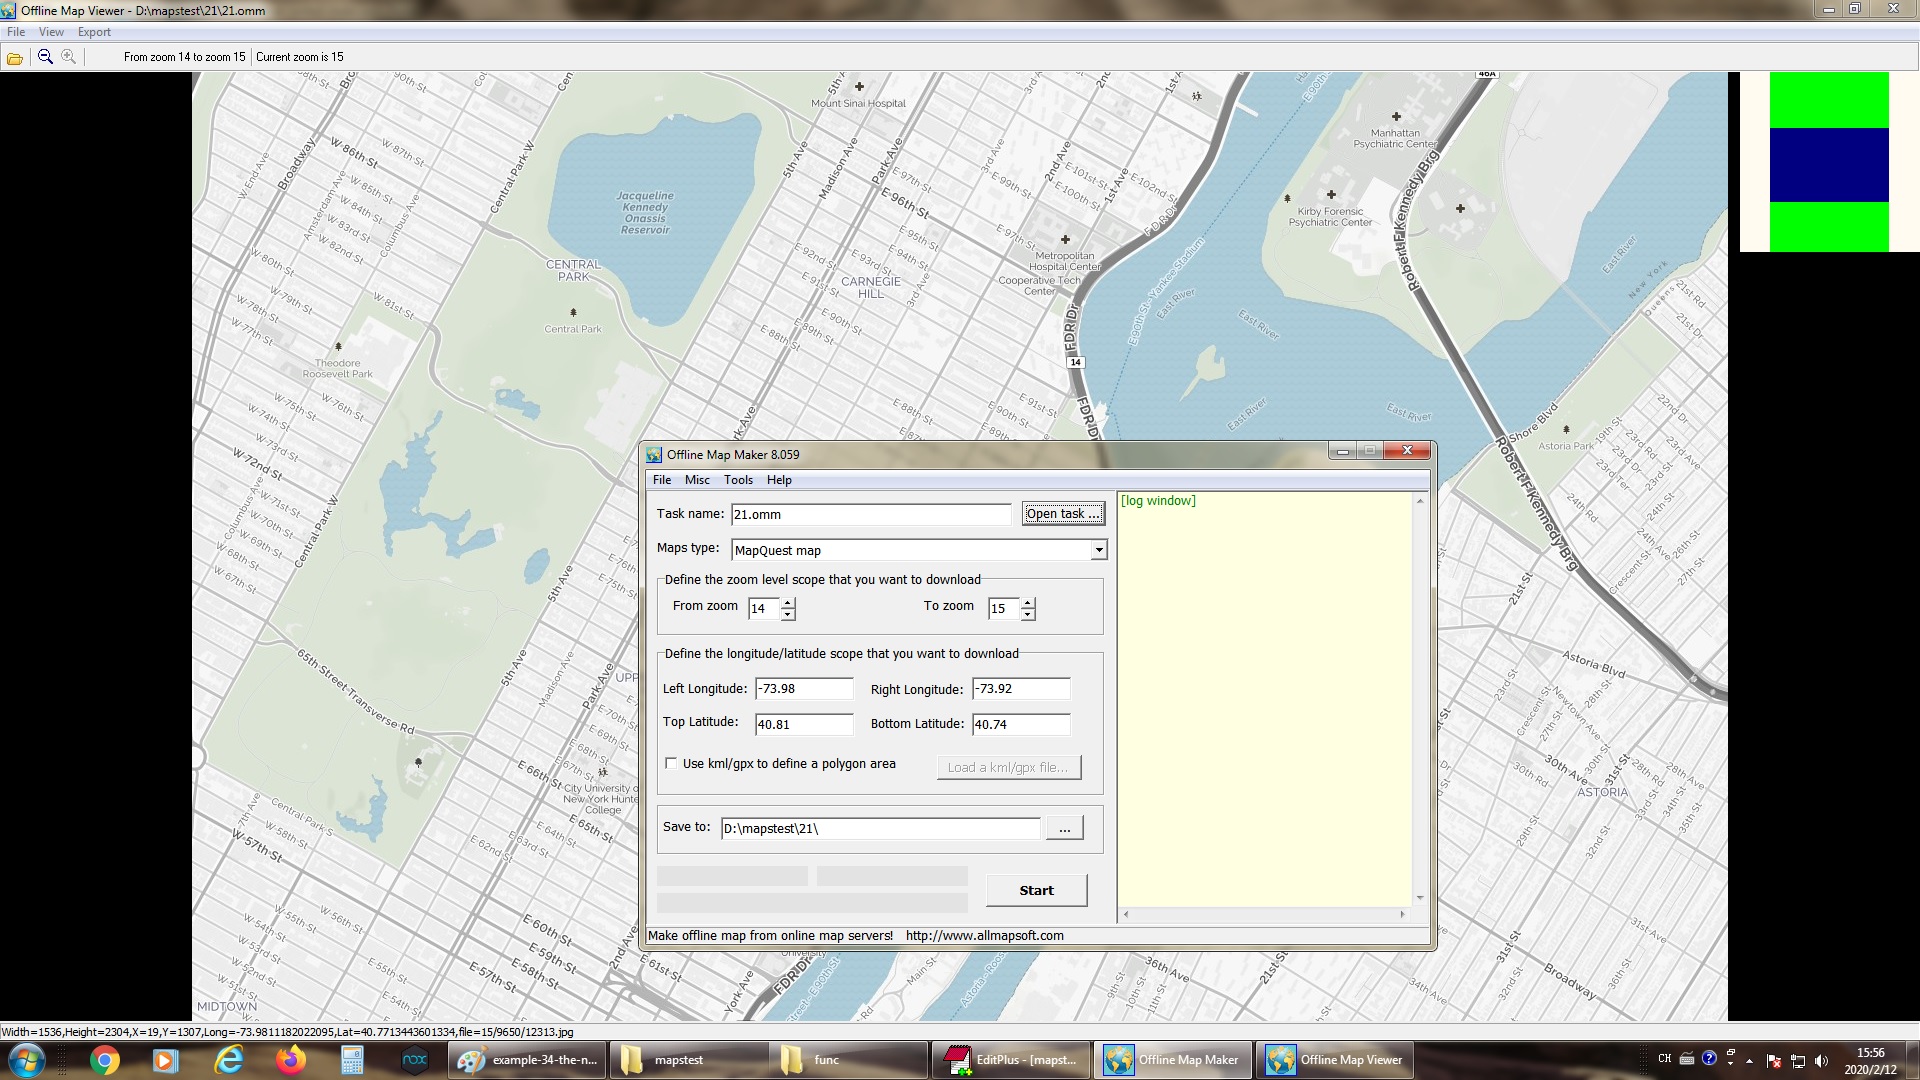Click the Task name input field

tap(871, 514)
